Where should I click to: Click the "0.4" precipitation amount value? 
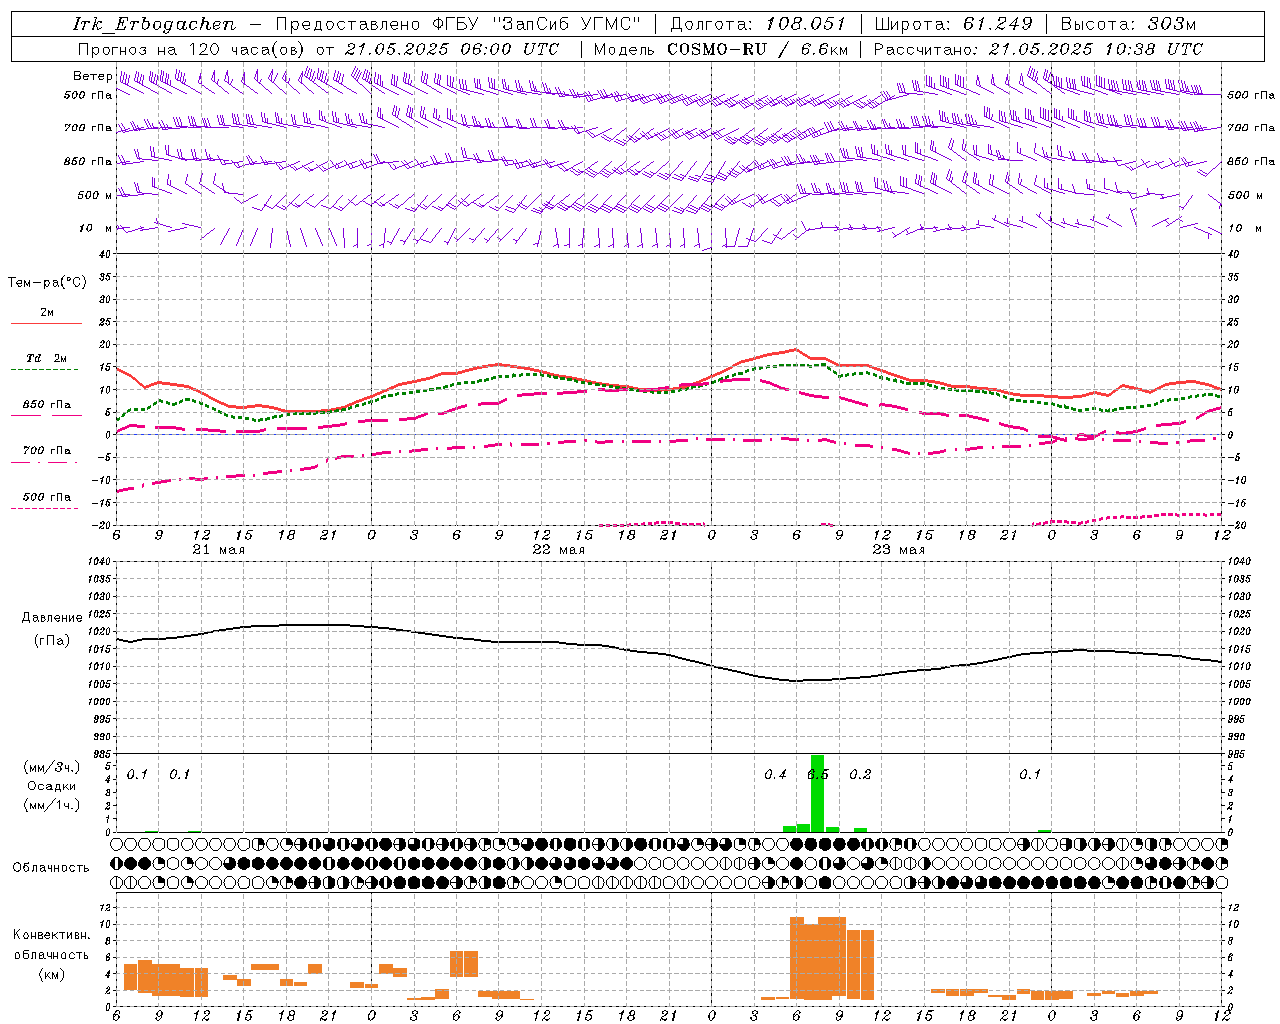click(x=775, y=775)
